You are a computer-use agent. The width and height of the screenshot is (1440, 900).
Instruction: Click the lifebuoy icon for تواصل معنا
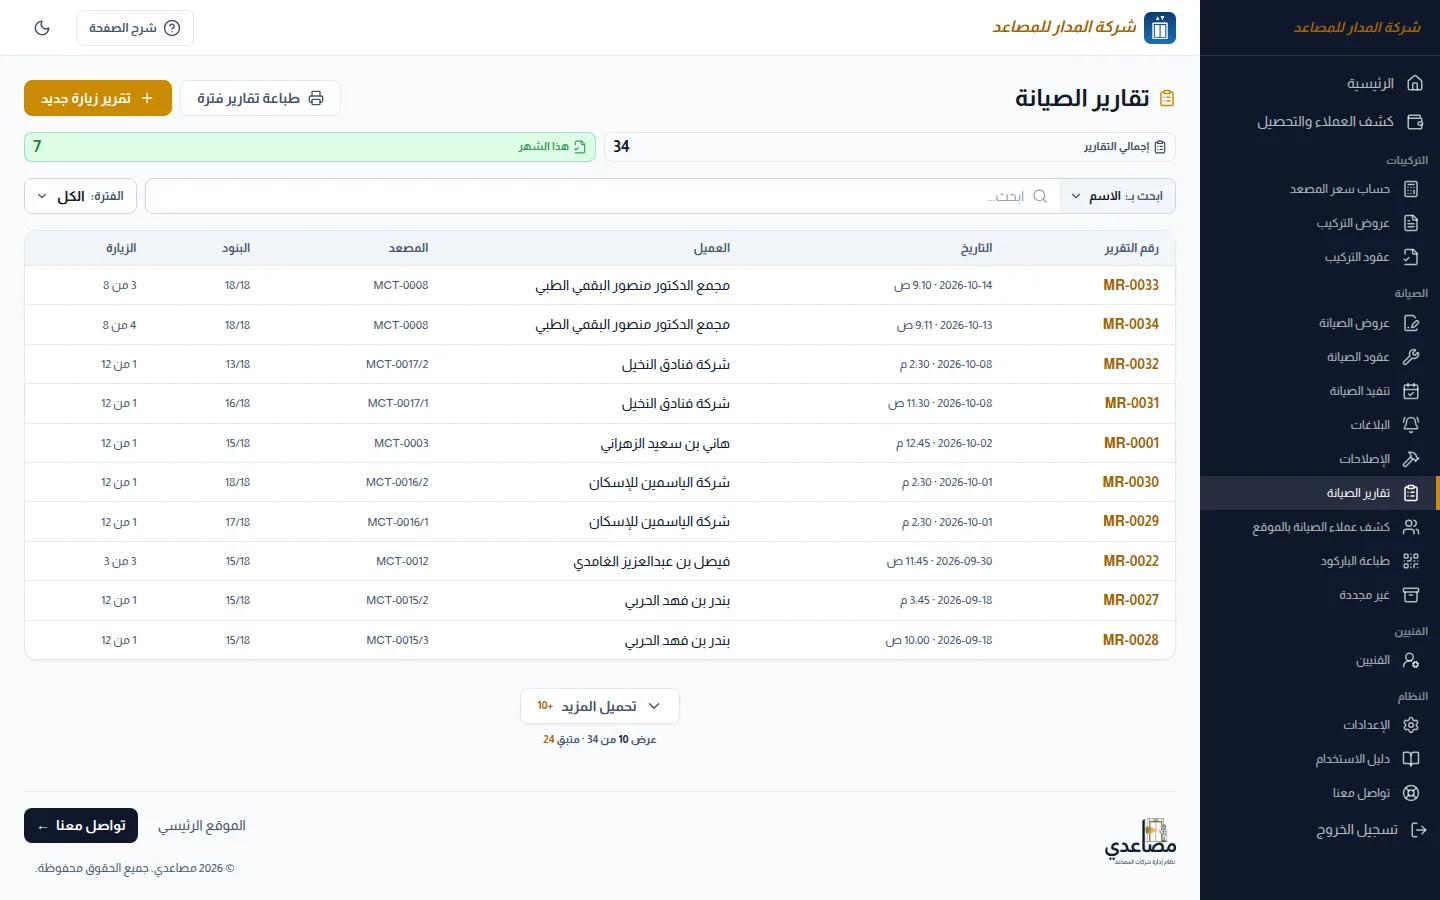tap(1411, 793)
